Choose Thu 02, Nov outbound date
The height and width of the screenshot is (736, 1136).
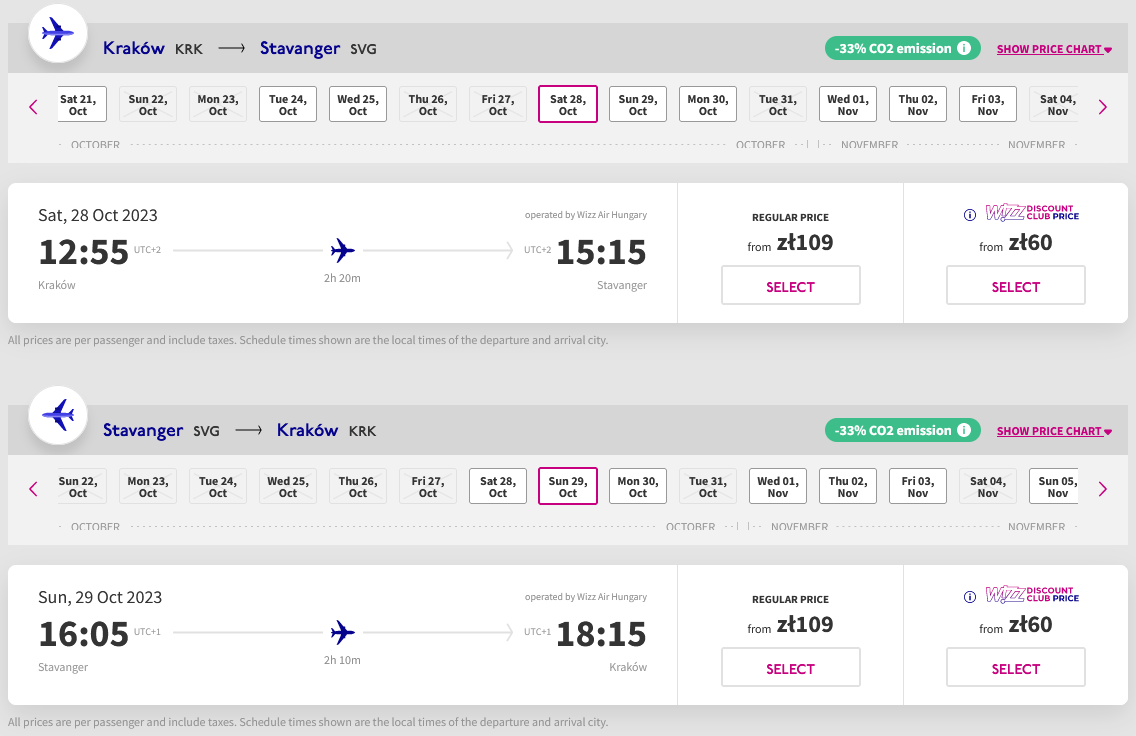[918, 104]
